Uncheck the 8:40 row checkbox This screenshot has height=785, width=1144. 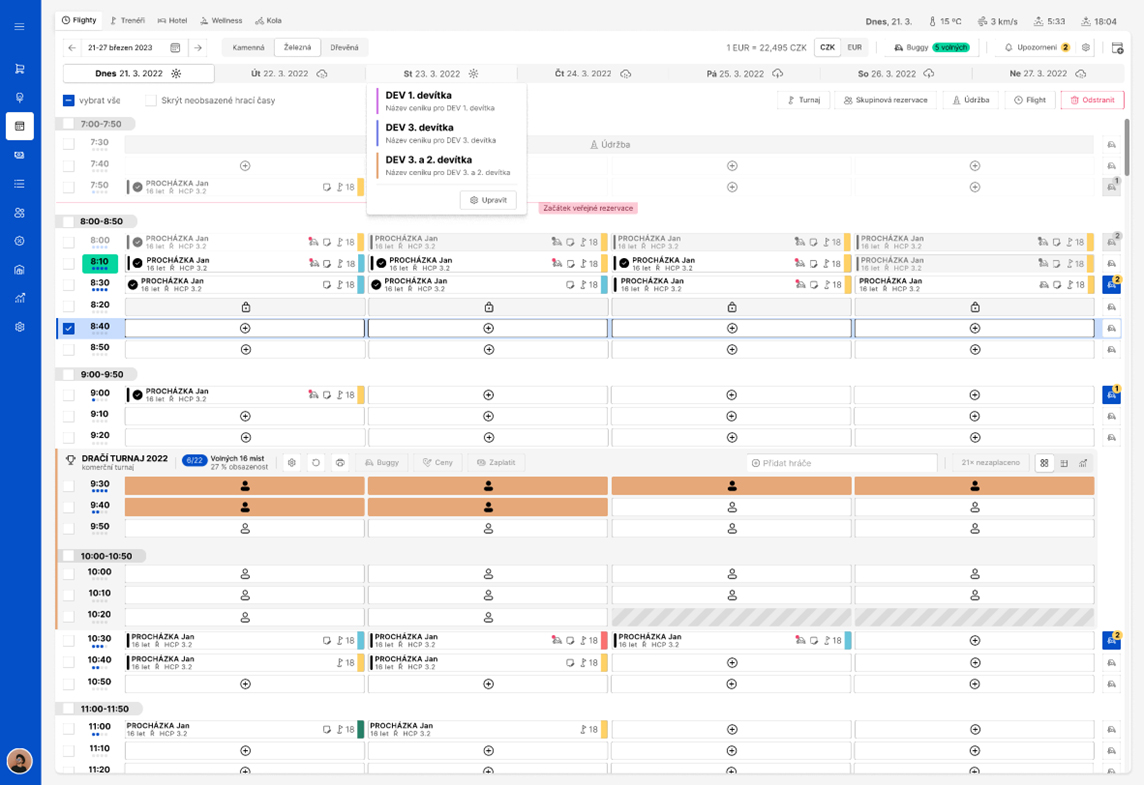(x=69, y=328)
